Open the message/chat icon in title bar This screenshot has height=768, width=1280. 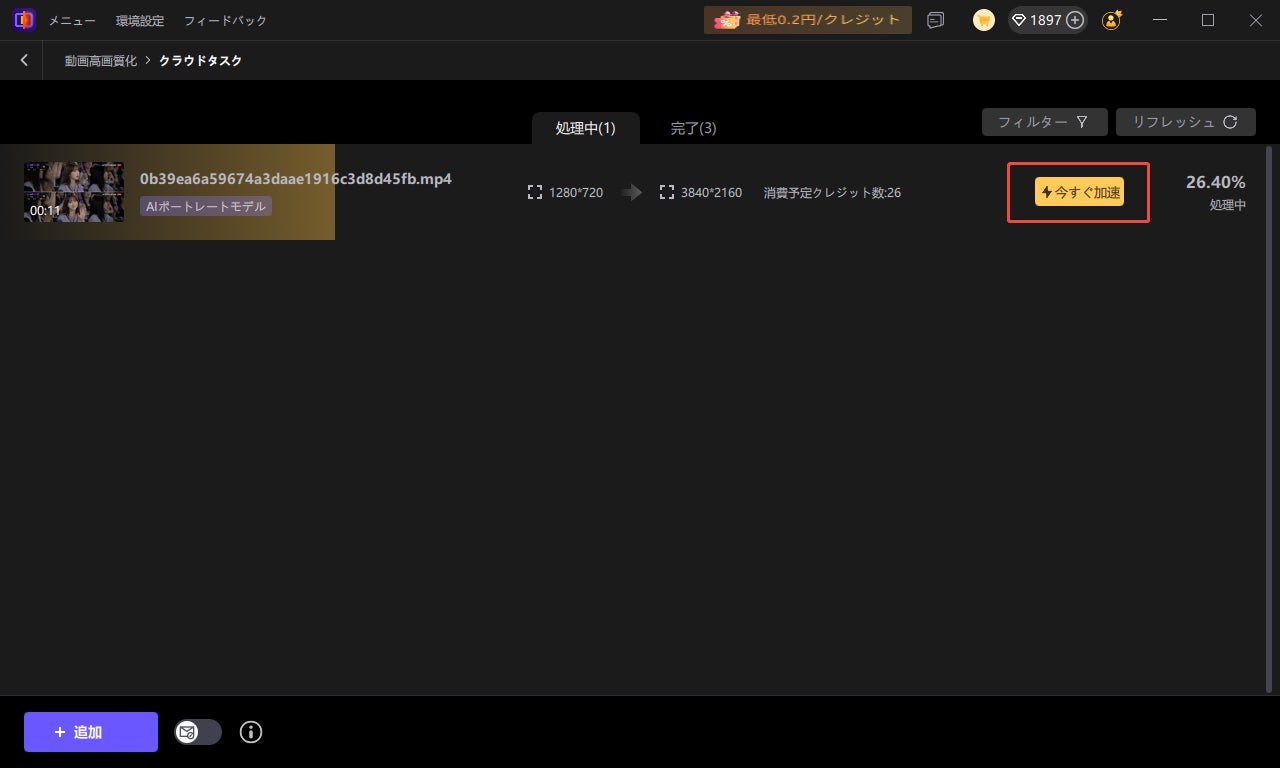point(935,20)
